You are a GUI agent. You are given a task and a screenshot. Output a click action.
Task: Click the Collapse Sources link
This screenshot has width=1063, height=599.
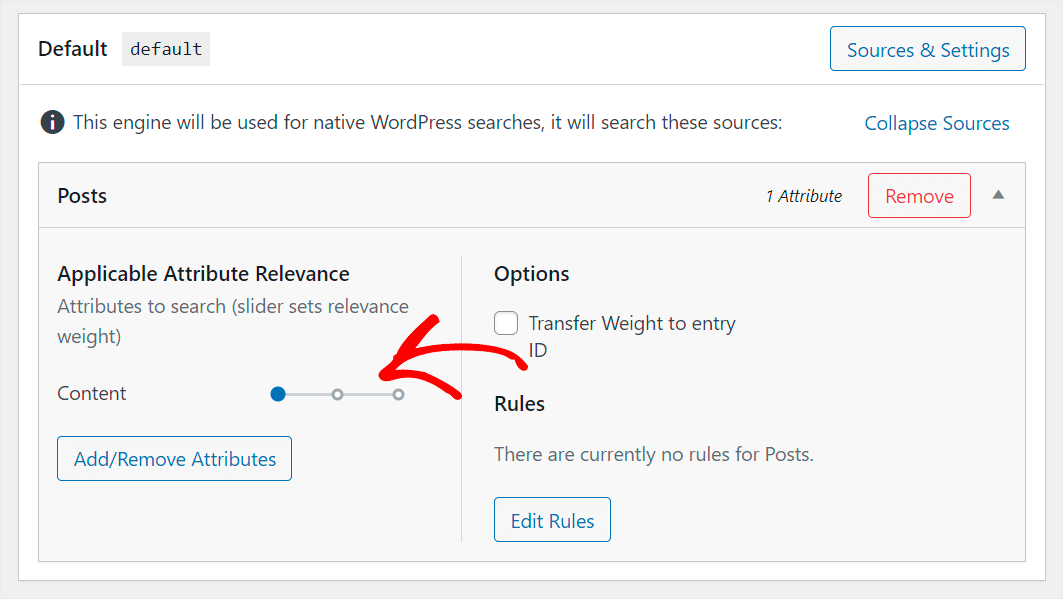coord(936,123)
